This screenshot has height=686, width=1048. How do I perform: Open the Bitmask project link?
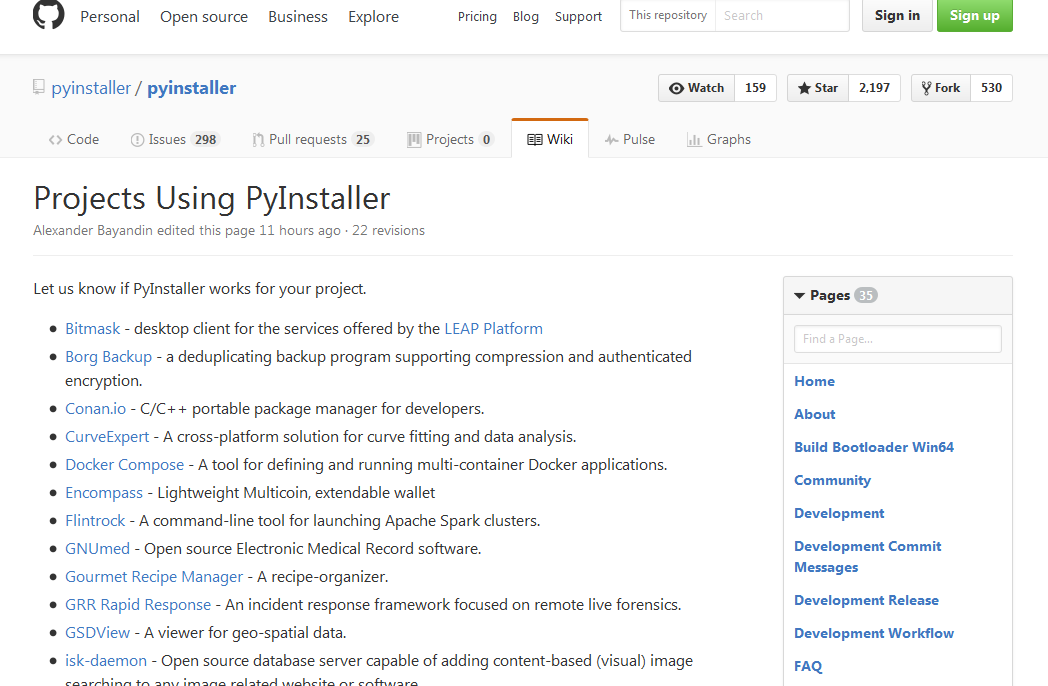[x=92, y=329]
